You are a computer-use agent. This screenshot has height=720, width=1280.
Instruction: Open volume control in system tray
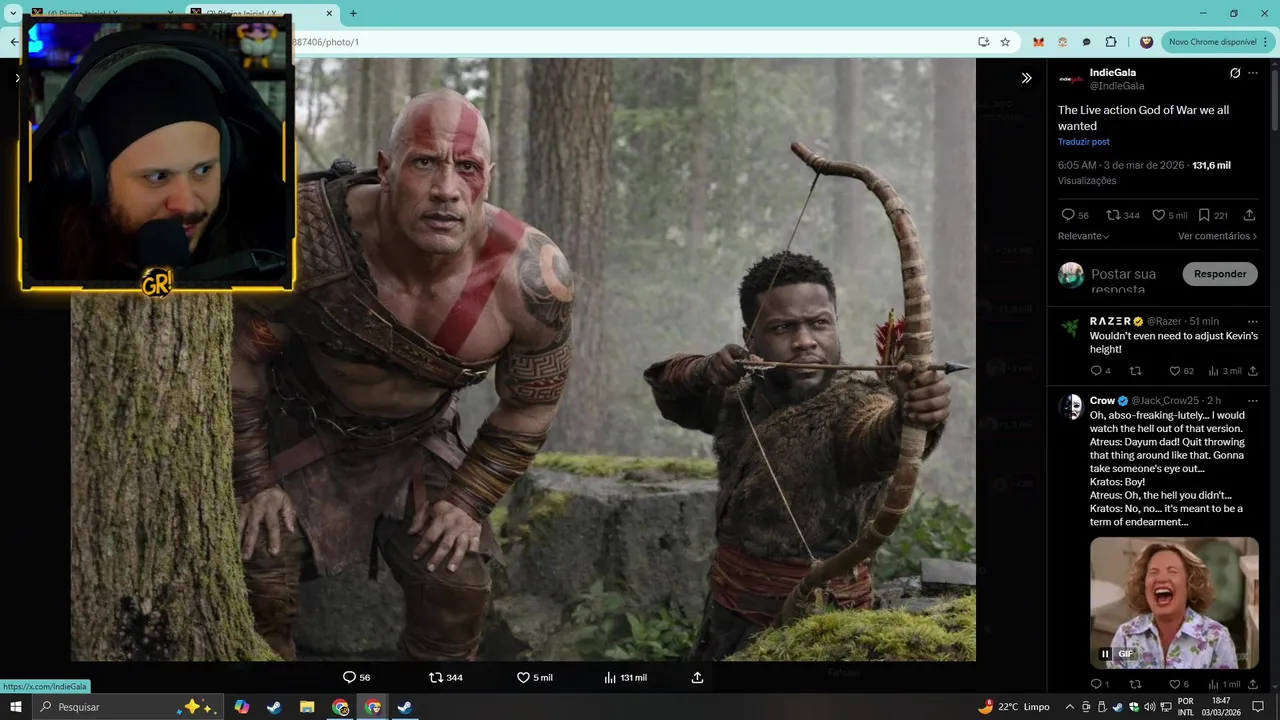(x=1149, y=707)
